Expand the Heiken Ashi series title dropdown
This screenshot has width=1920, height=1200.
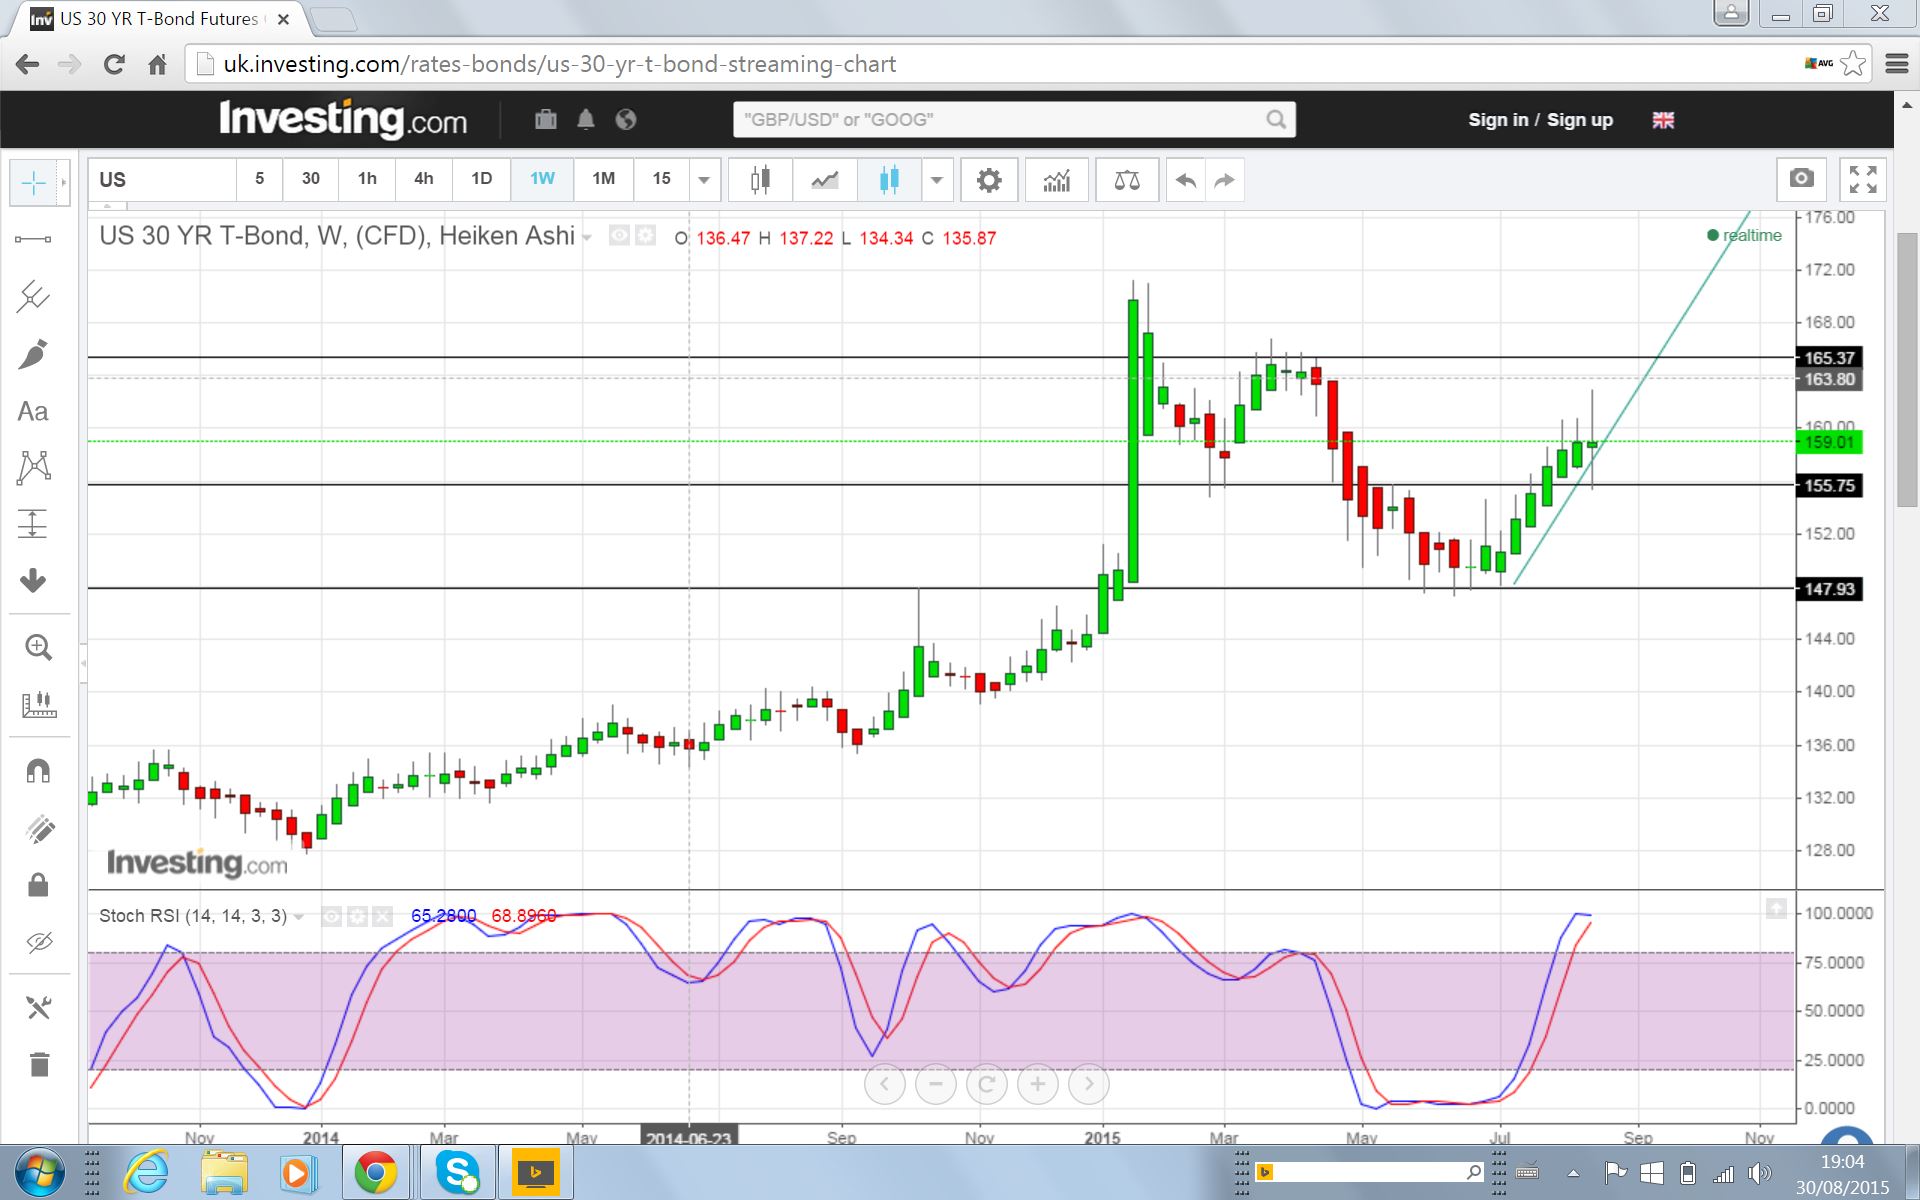click(587, 238)
